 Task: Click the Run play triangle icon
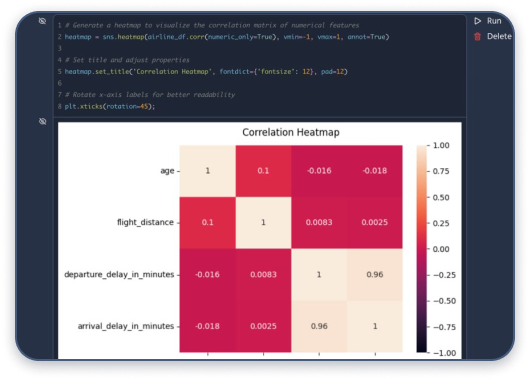[477, 21]
